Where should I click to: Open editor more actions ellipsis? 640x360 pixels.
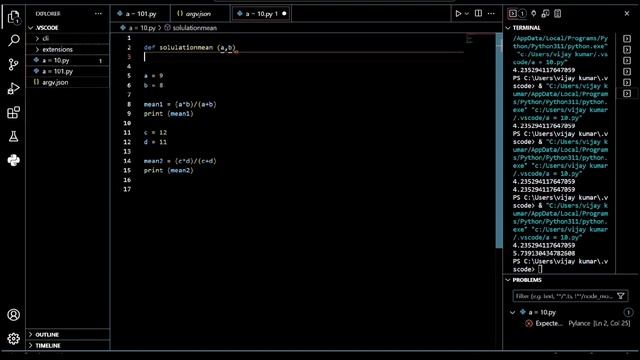click(x=491, y=13)
